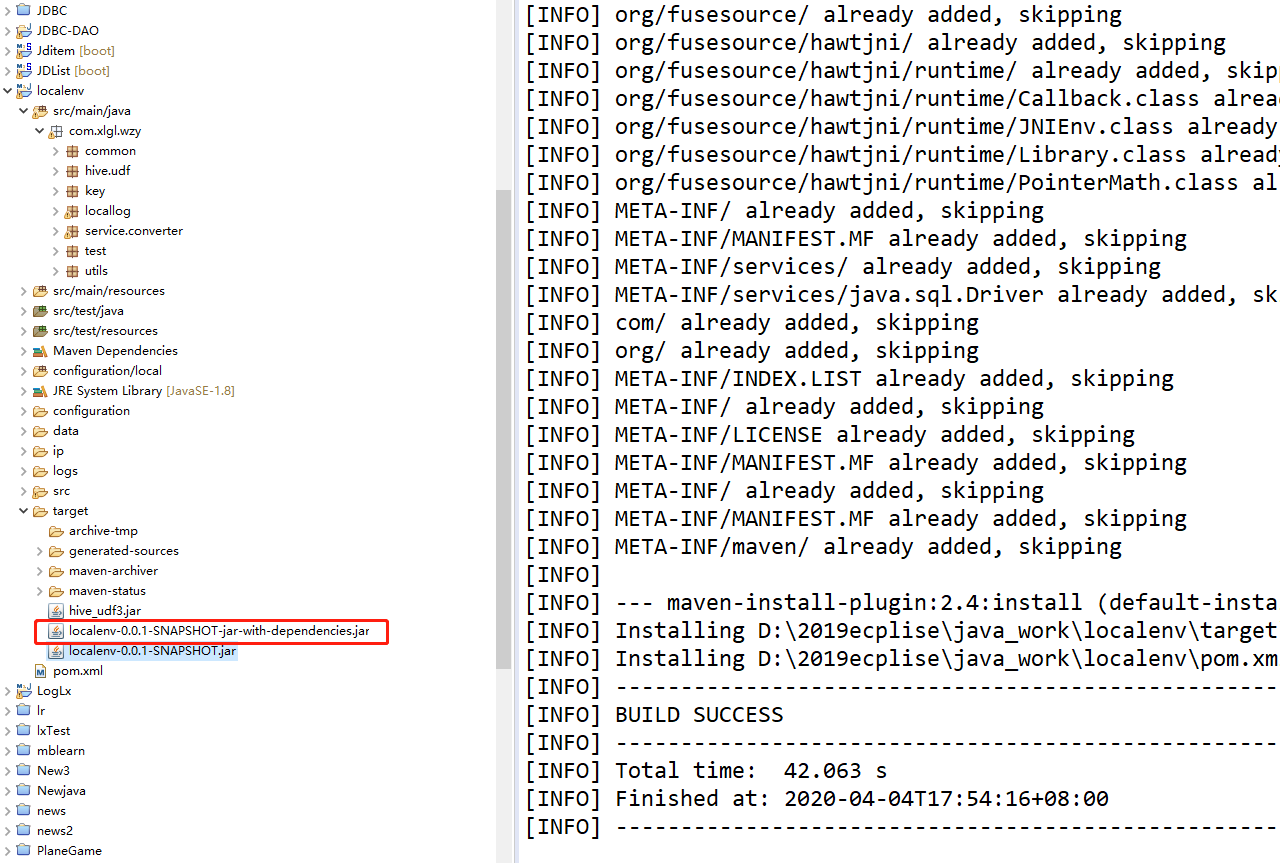The width and height of the screenshot is (1280, 863).
Task: Select localenv-0.0.1-SNAPSHOT-jar-with-dependencies.jar file
Action: 219,631
